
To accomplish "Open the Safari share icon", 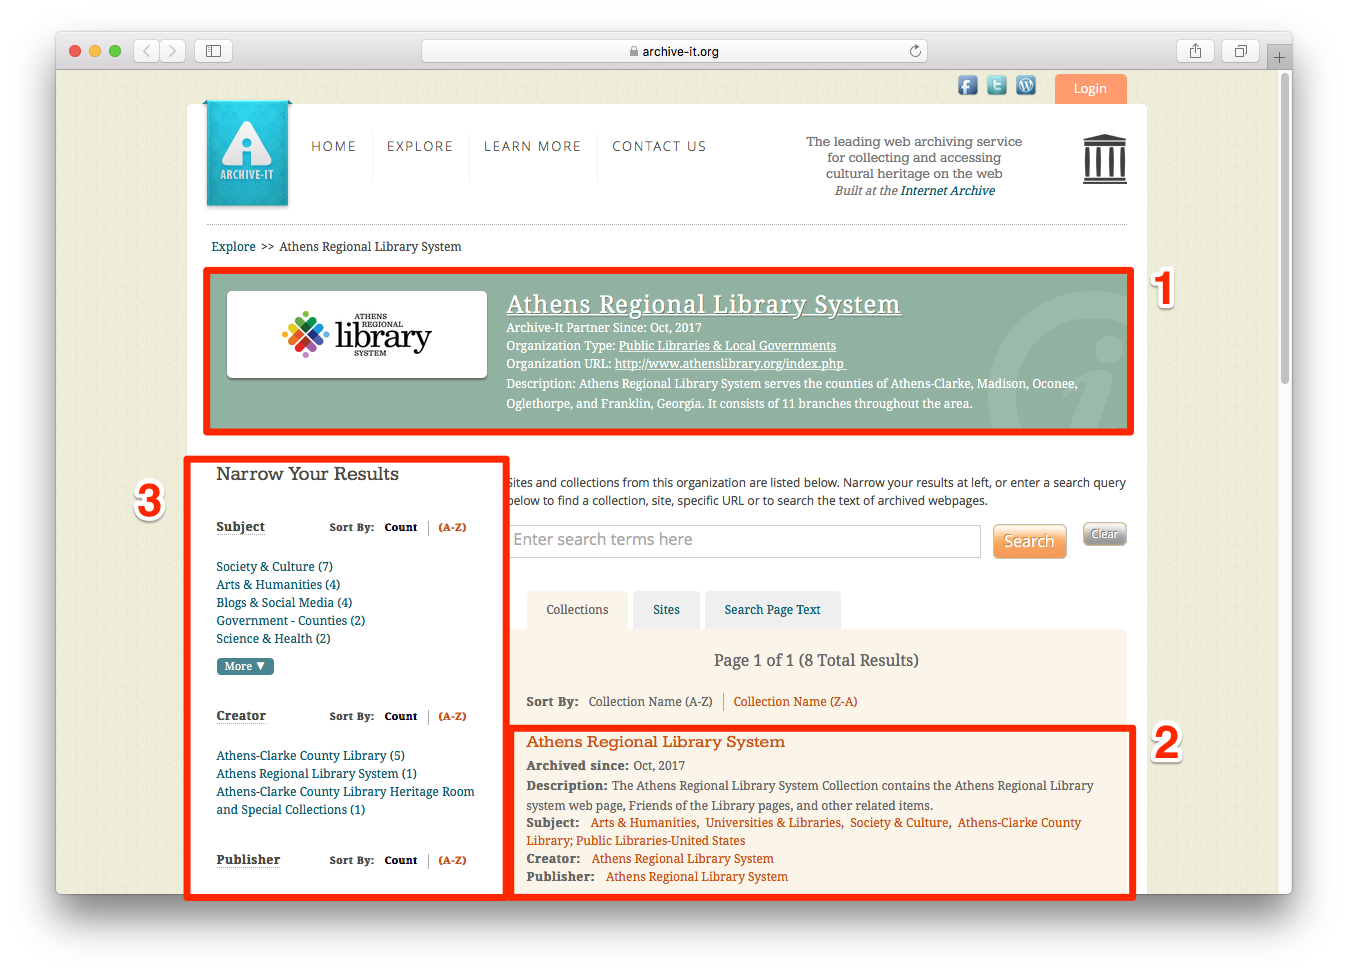I will click(x=1195, y=51).
